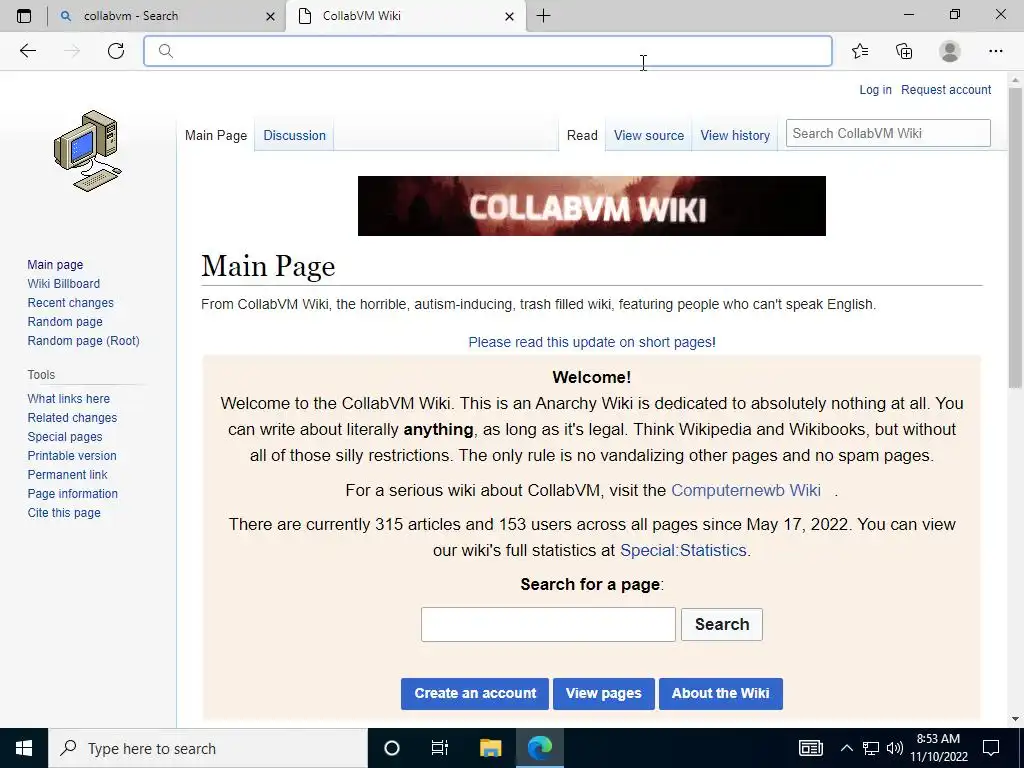1024x768 pixels.
Task: Click the Log in link
Action: click(875, 89)
